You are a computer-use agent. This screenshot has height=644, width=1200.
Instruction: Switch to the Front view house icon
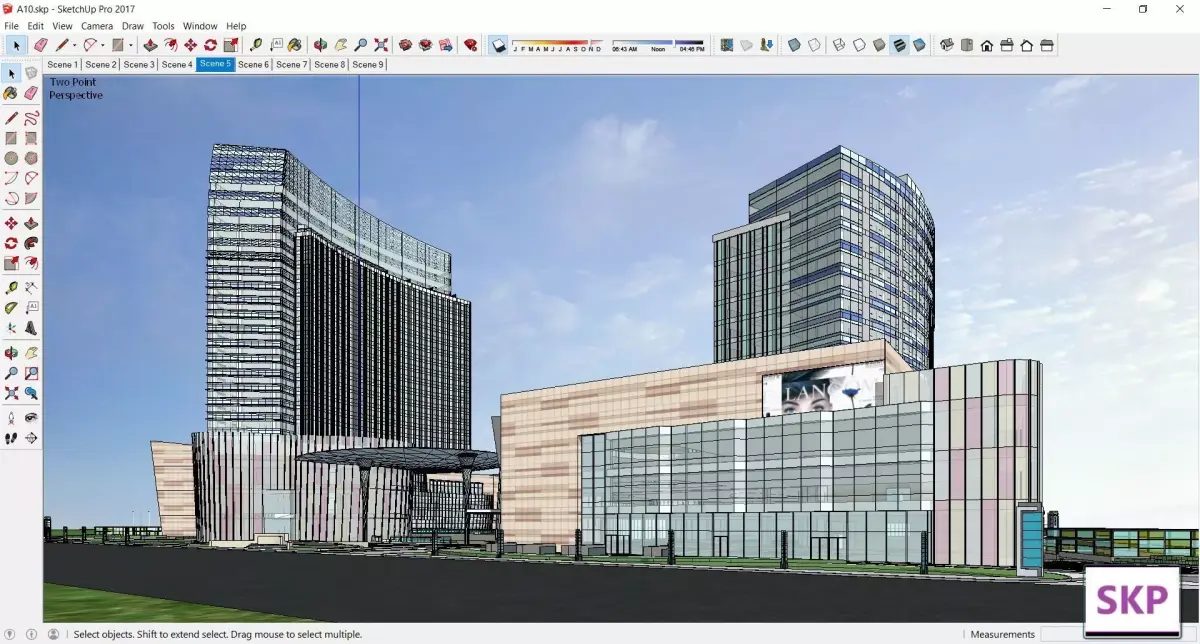(986, 45)
